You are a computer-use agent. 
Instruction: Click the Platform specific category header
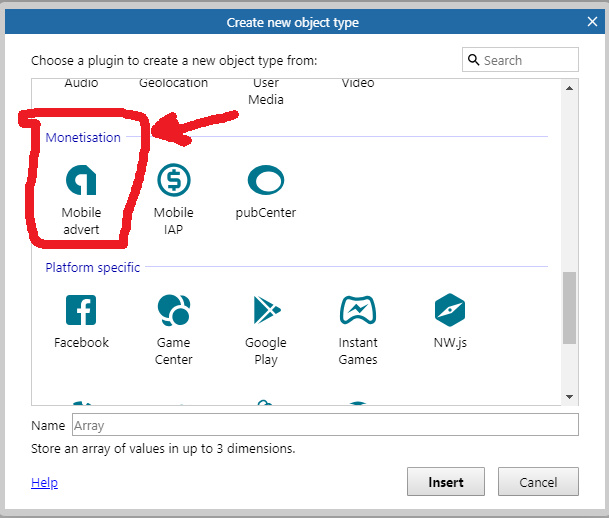(x=92, y=267)
